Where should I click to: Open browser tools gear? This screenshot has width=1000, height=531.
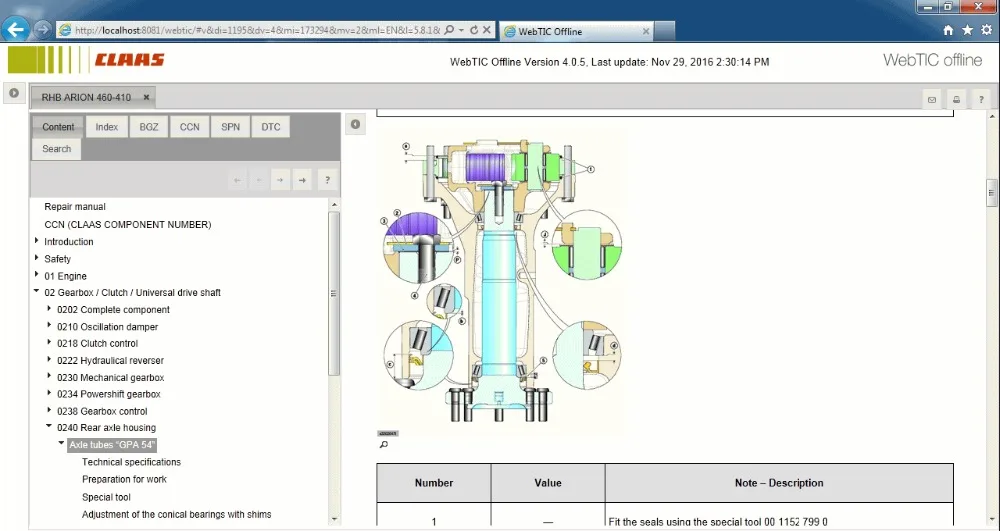987,31
